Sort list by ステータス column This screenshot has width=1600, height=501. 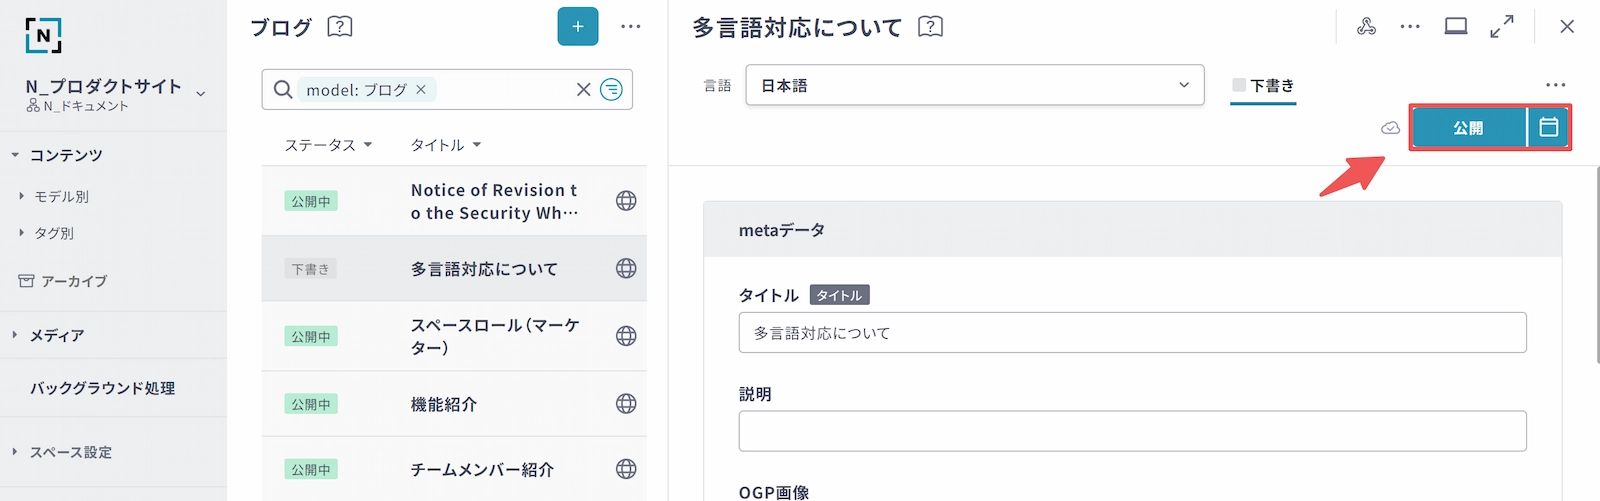pyautogui.click(x=328, y=145)
